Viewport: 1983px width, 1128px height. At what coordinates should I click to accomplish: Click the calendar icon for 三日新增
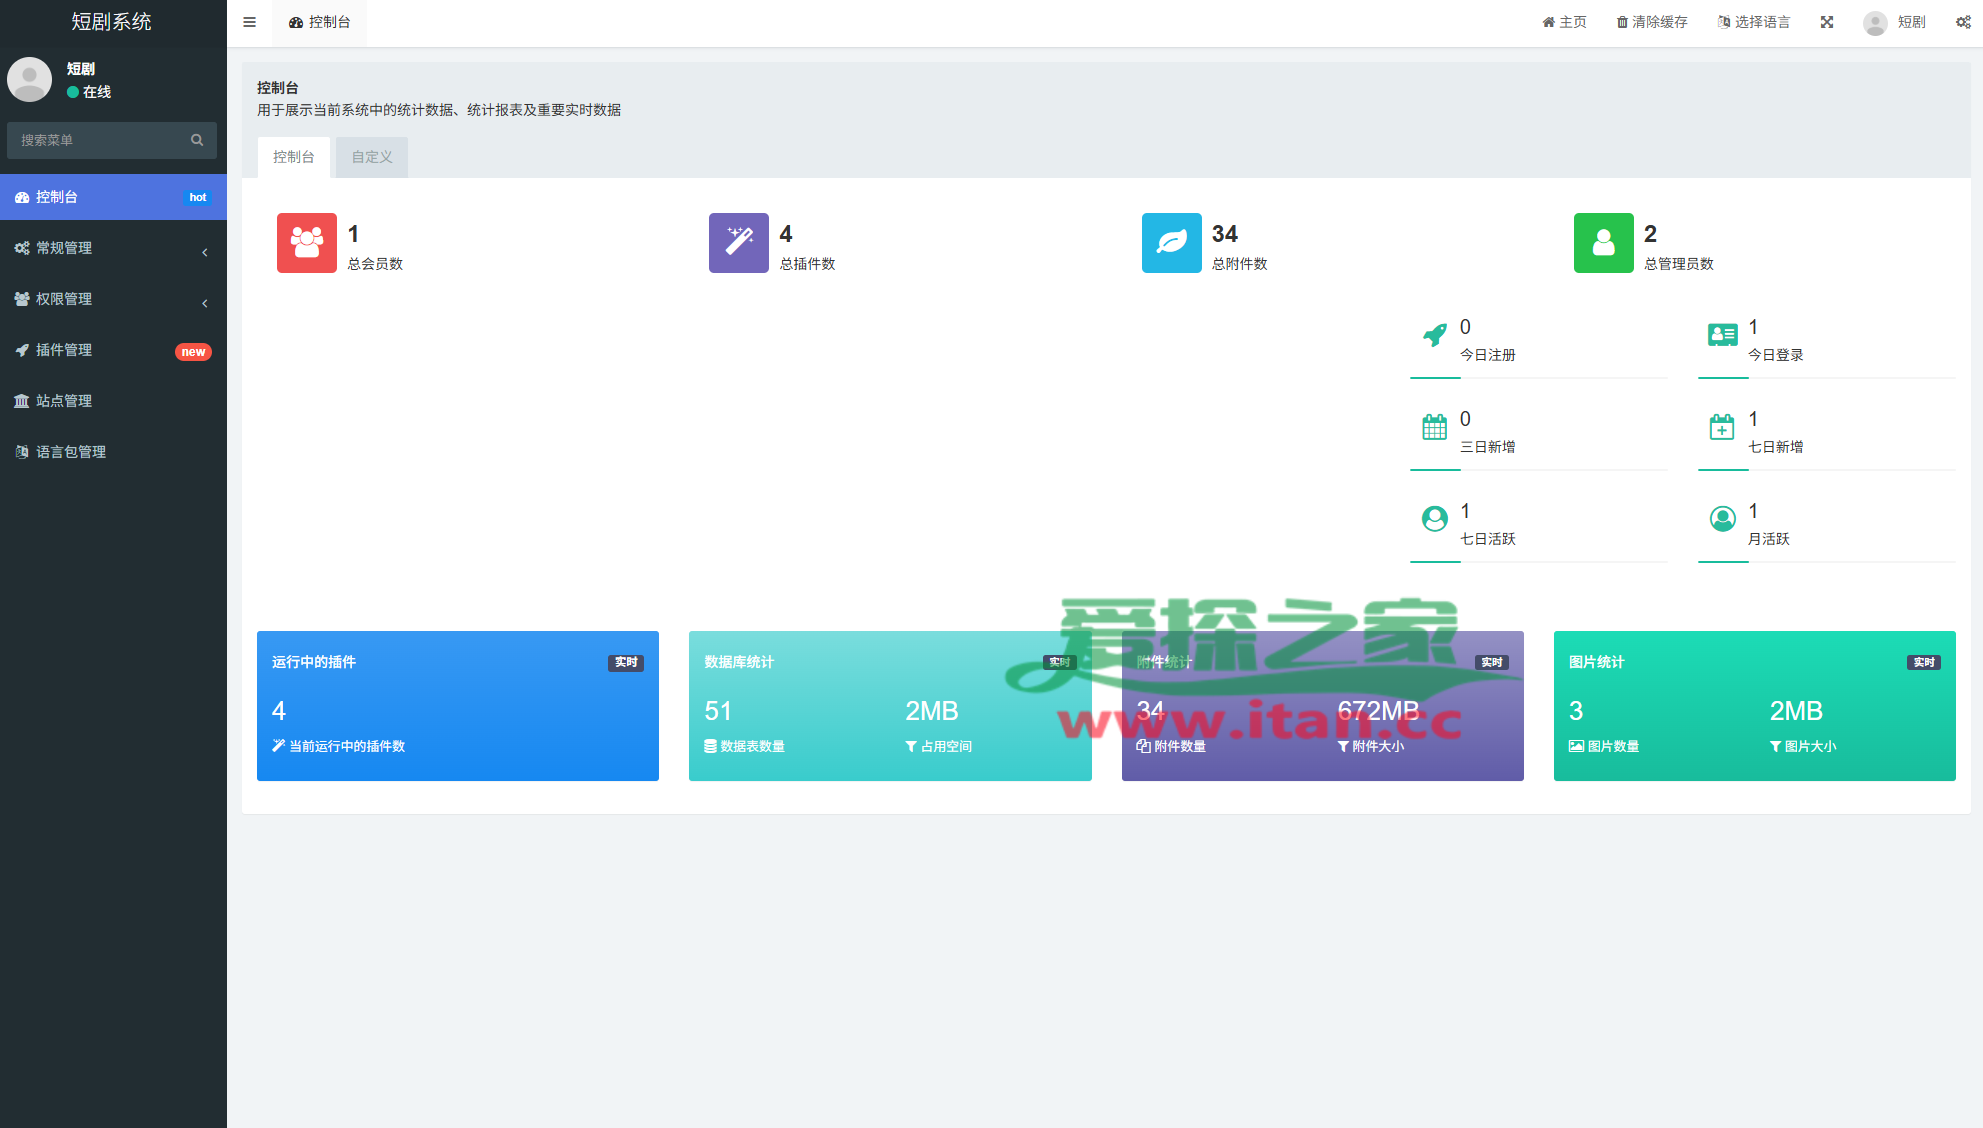1434,428
